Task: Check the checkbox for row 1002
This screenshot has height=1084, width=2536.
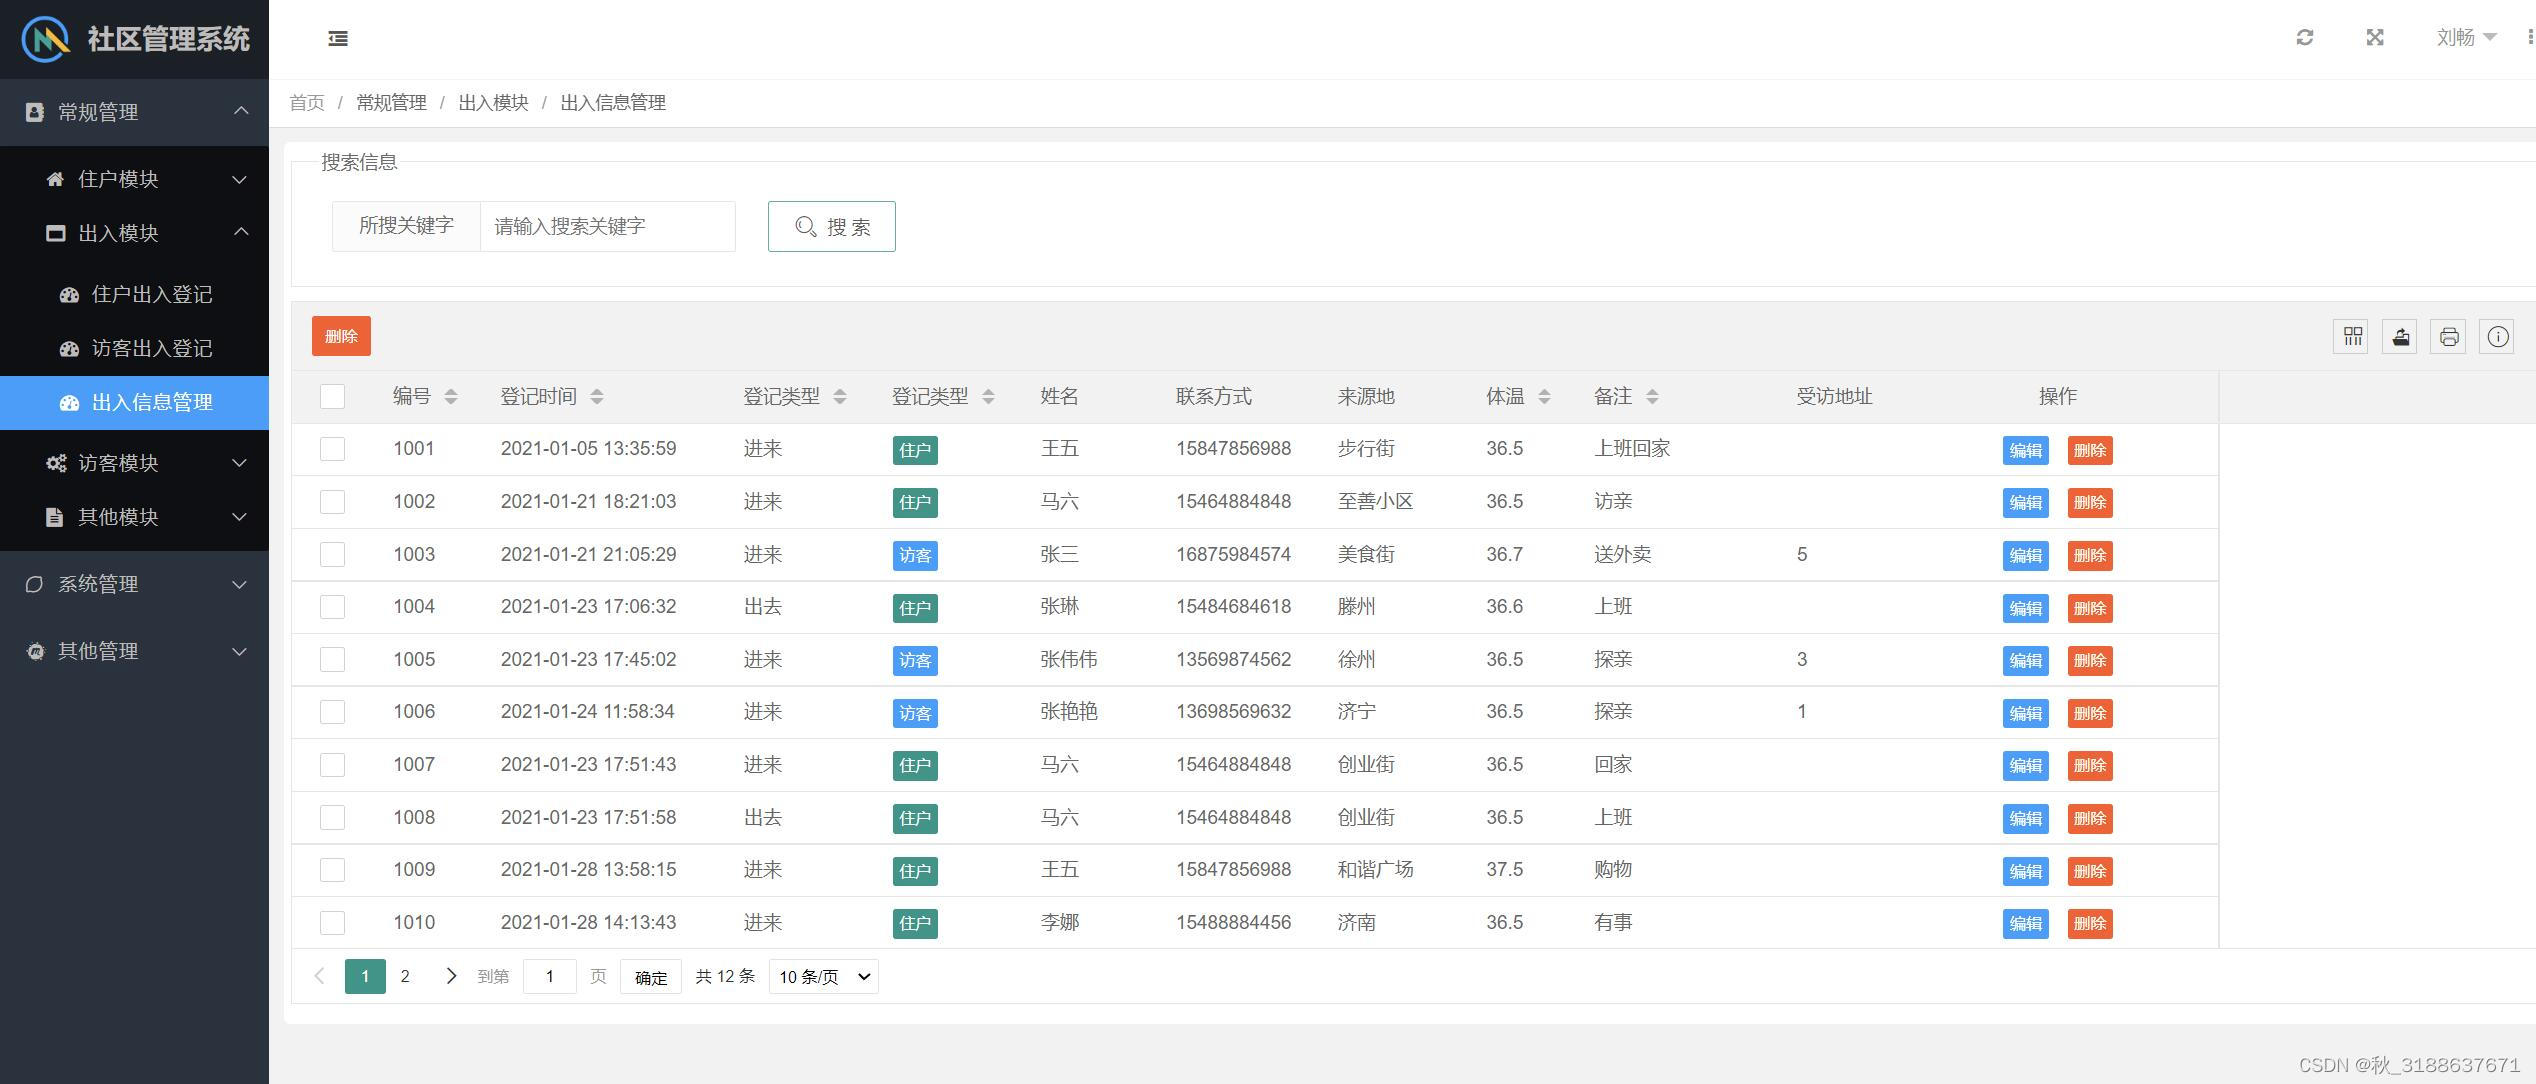Action: (332, 502)
